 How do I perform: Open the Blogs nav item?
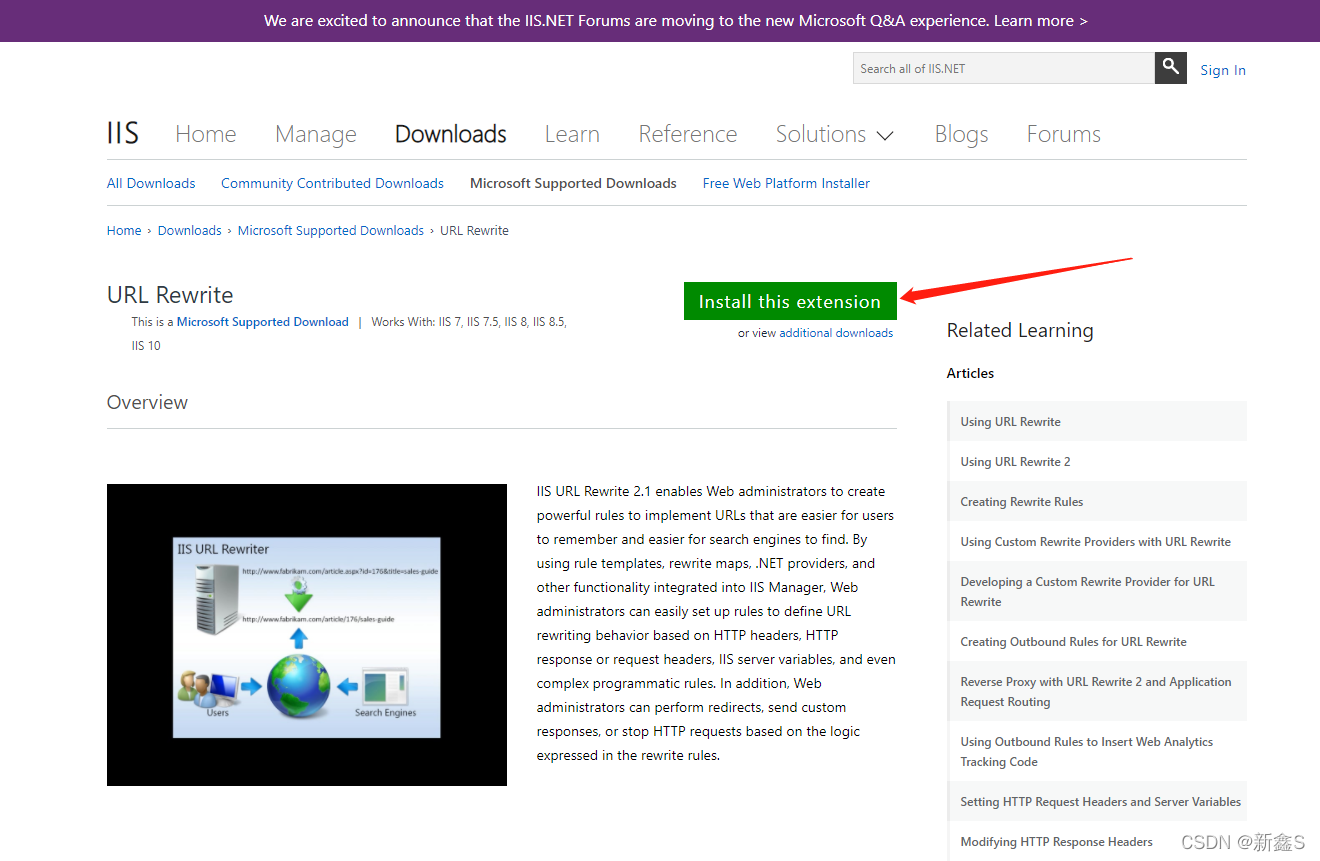pyautogui.click(x=961, y=134)
